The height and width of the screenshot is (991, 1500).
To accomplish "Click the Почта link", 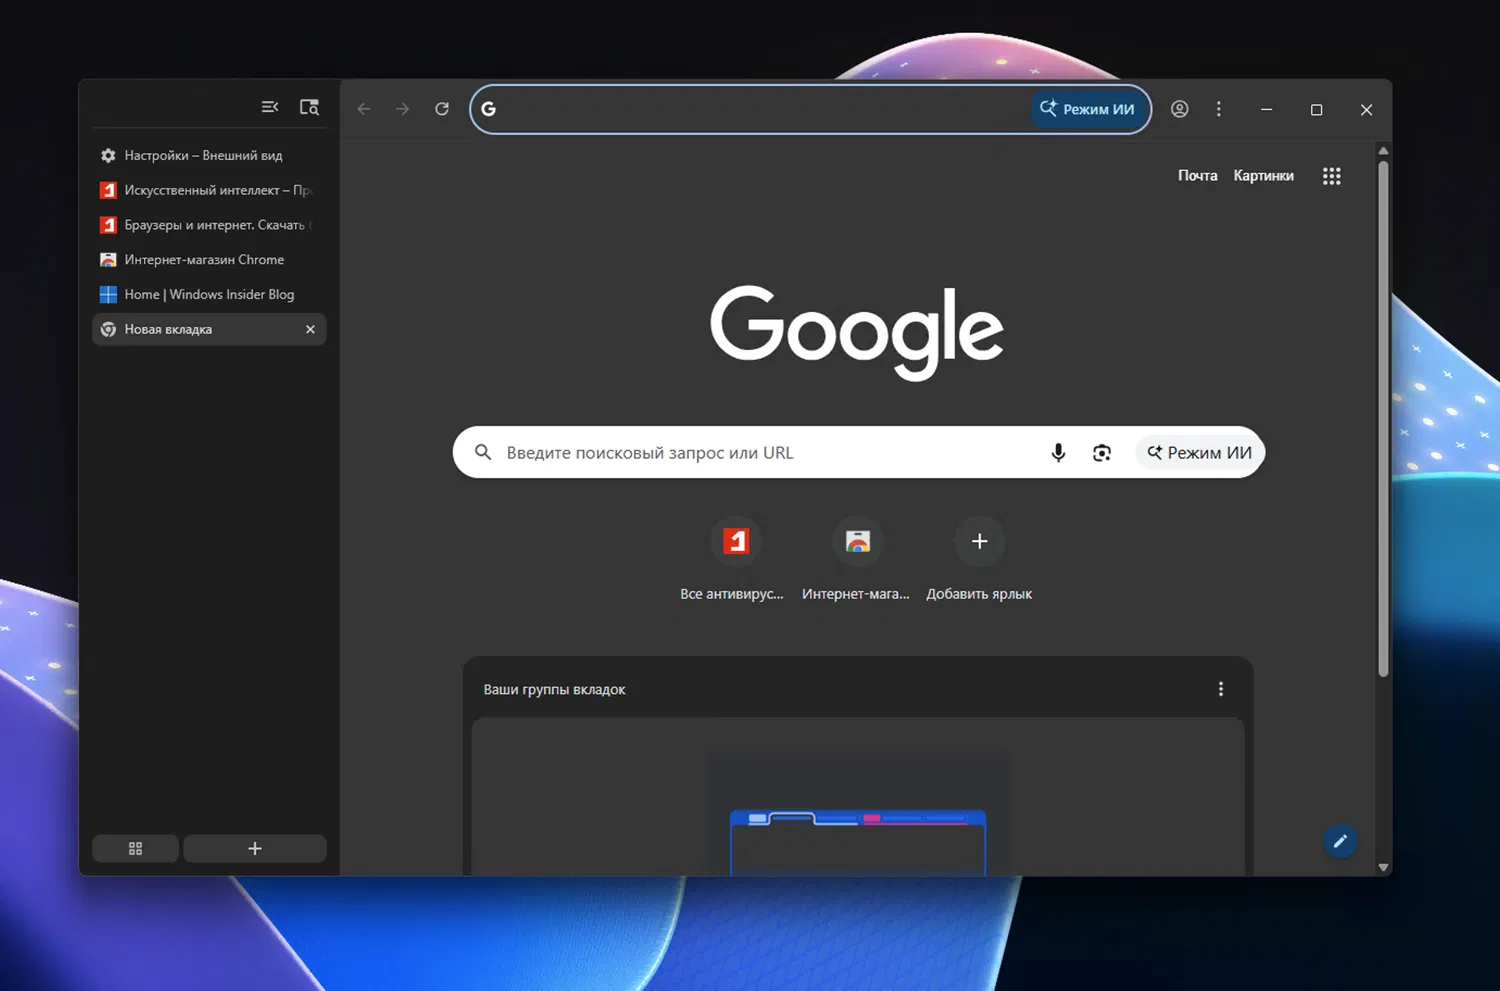I will point(1197,176).
